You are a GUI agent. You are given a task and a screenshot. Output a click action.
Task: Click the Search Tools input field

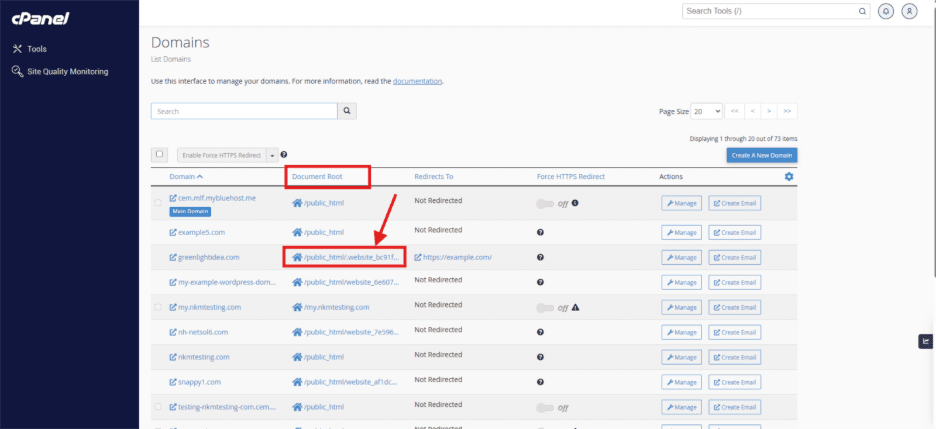(x=770, y=11)
